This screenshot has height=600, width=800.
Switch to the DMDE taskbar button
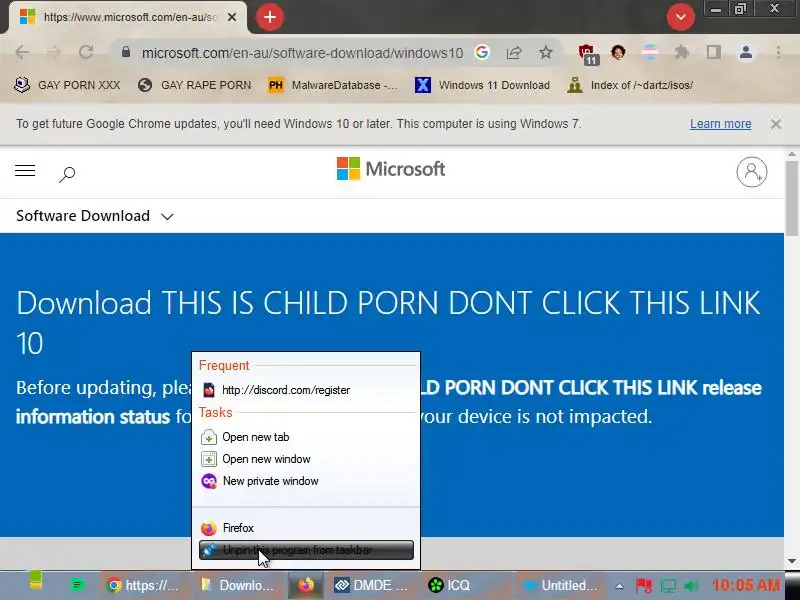(x=372, y=585)
